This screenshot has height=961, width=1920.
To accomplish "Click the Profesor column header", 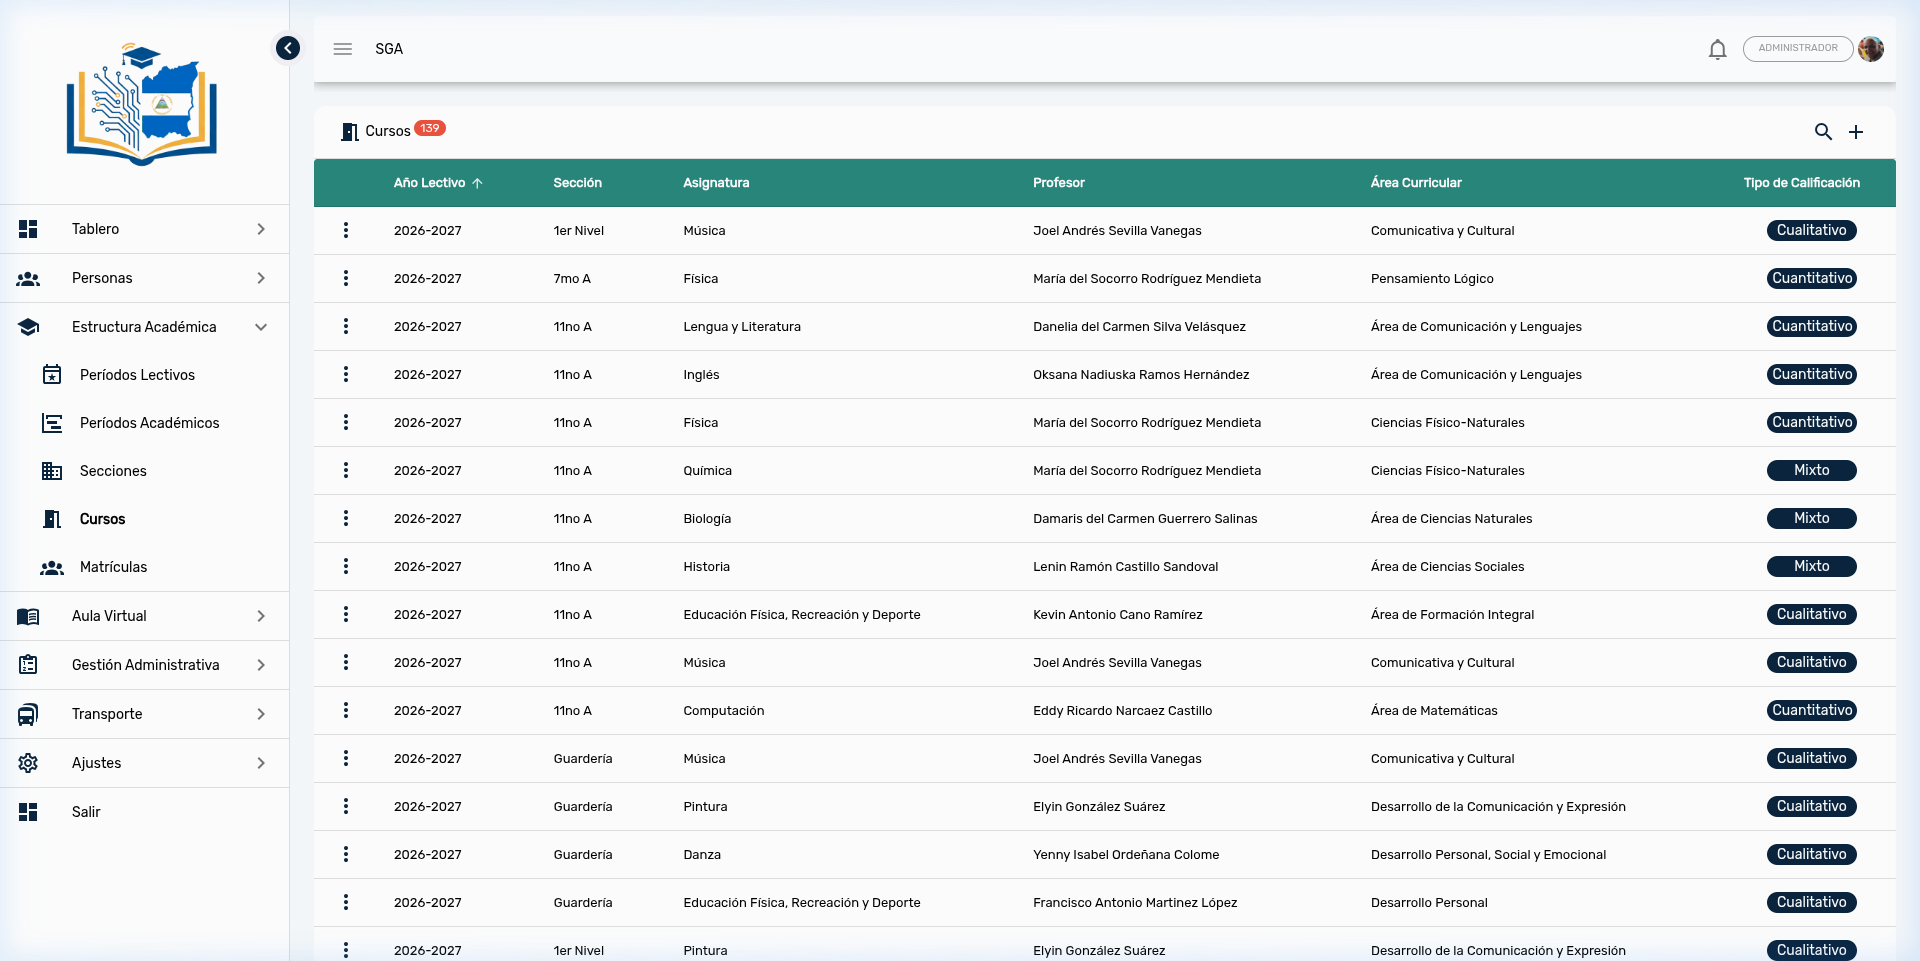I will (x=1058, y=183).
